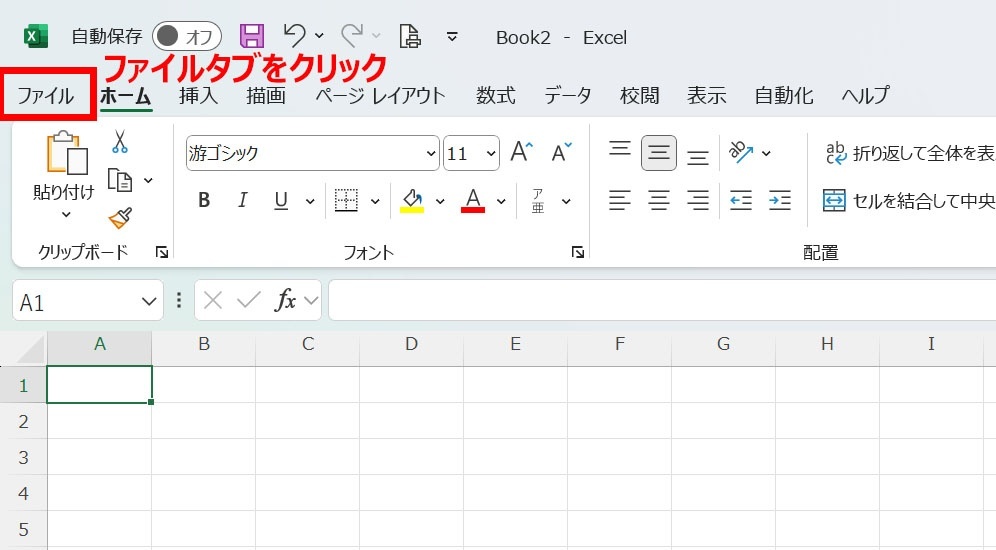The image size is (996, 550).
Task: Decrease font size with small A icon
Action: [x=562, y=152]
